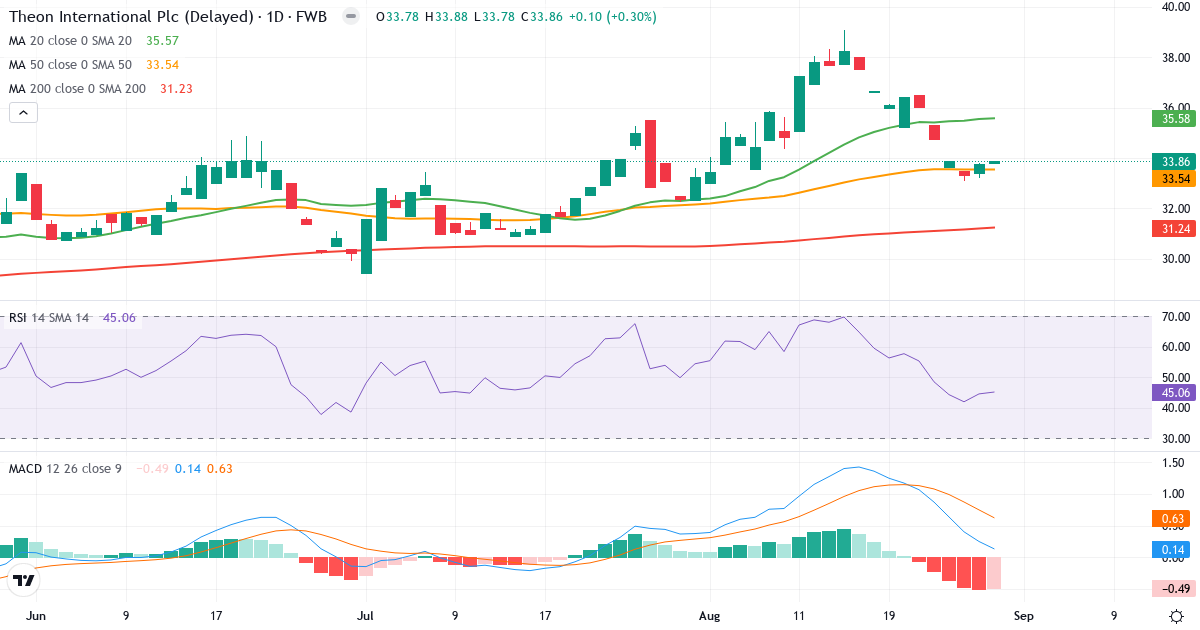Image resolution: width=1200 pixels, height=630 pixels.
Task: Select the RSI 14 SMA 14 legend
Action: coord(49,318)
